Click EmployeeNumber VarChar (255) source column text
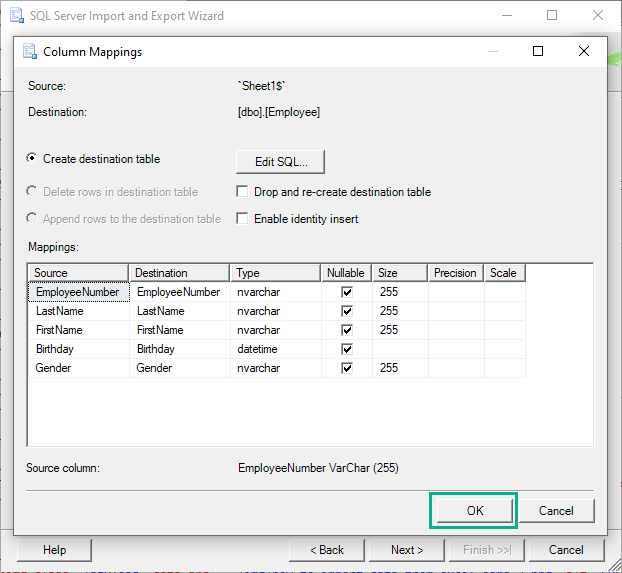The height and width of the screenshot is (573, 622). click(318, 468)
